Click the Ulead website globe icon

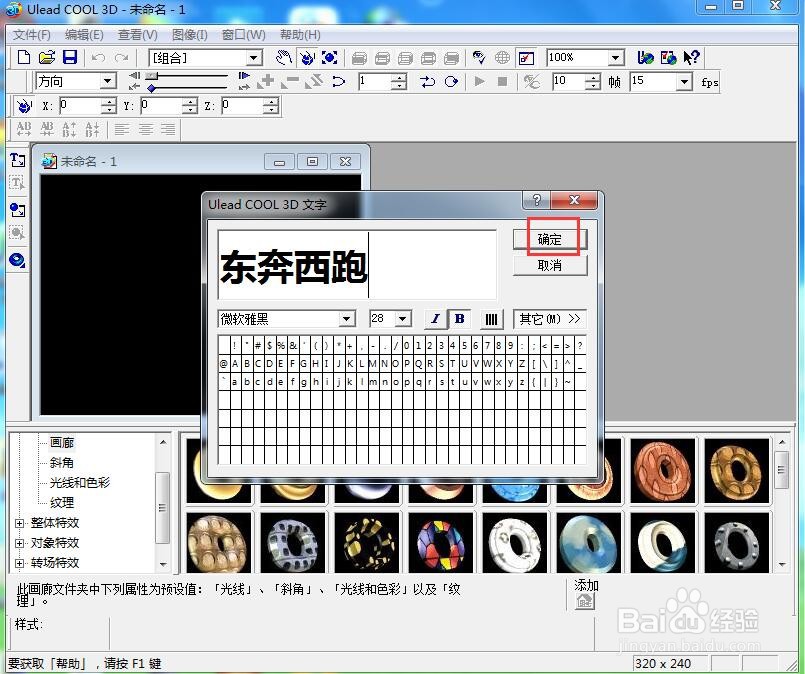pos(645,57)
